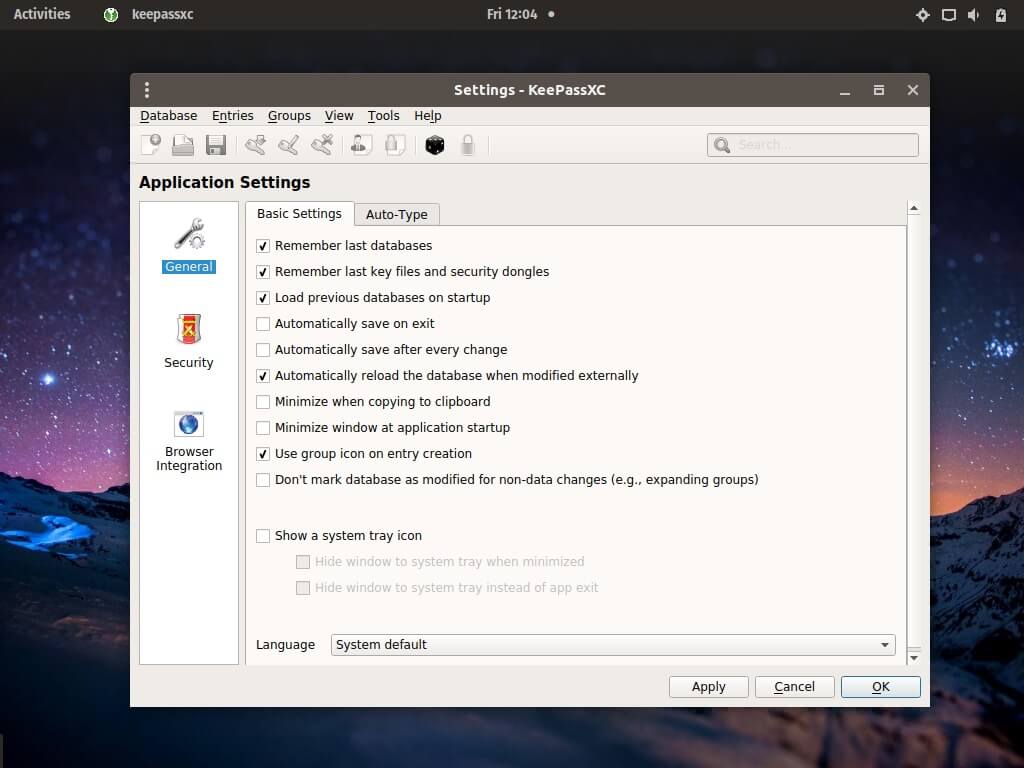Click the New database toolbar icon
The width and height of the screenshot is (1024, 768).
coord(151,144)
